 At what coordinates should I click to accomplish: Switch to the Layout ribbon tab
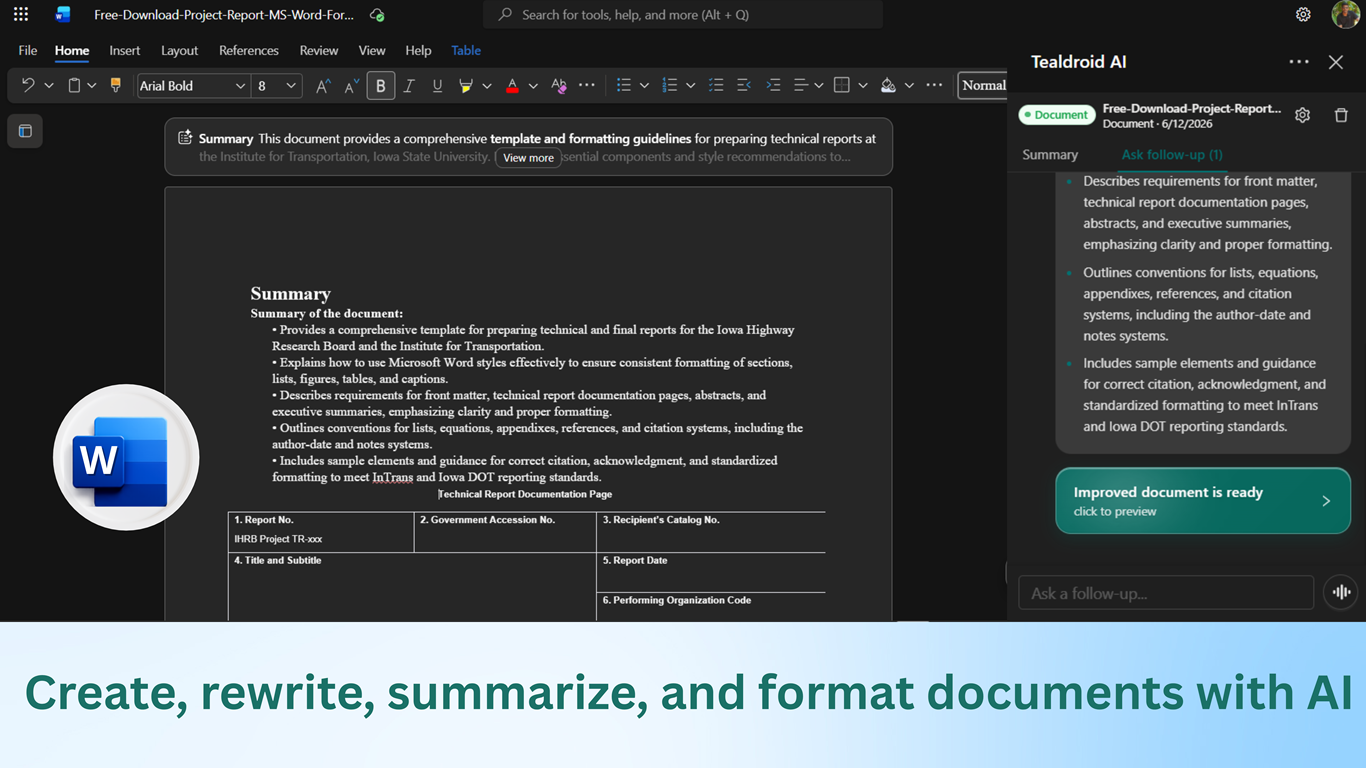tap(180, 50)
